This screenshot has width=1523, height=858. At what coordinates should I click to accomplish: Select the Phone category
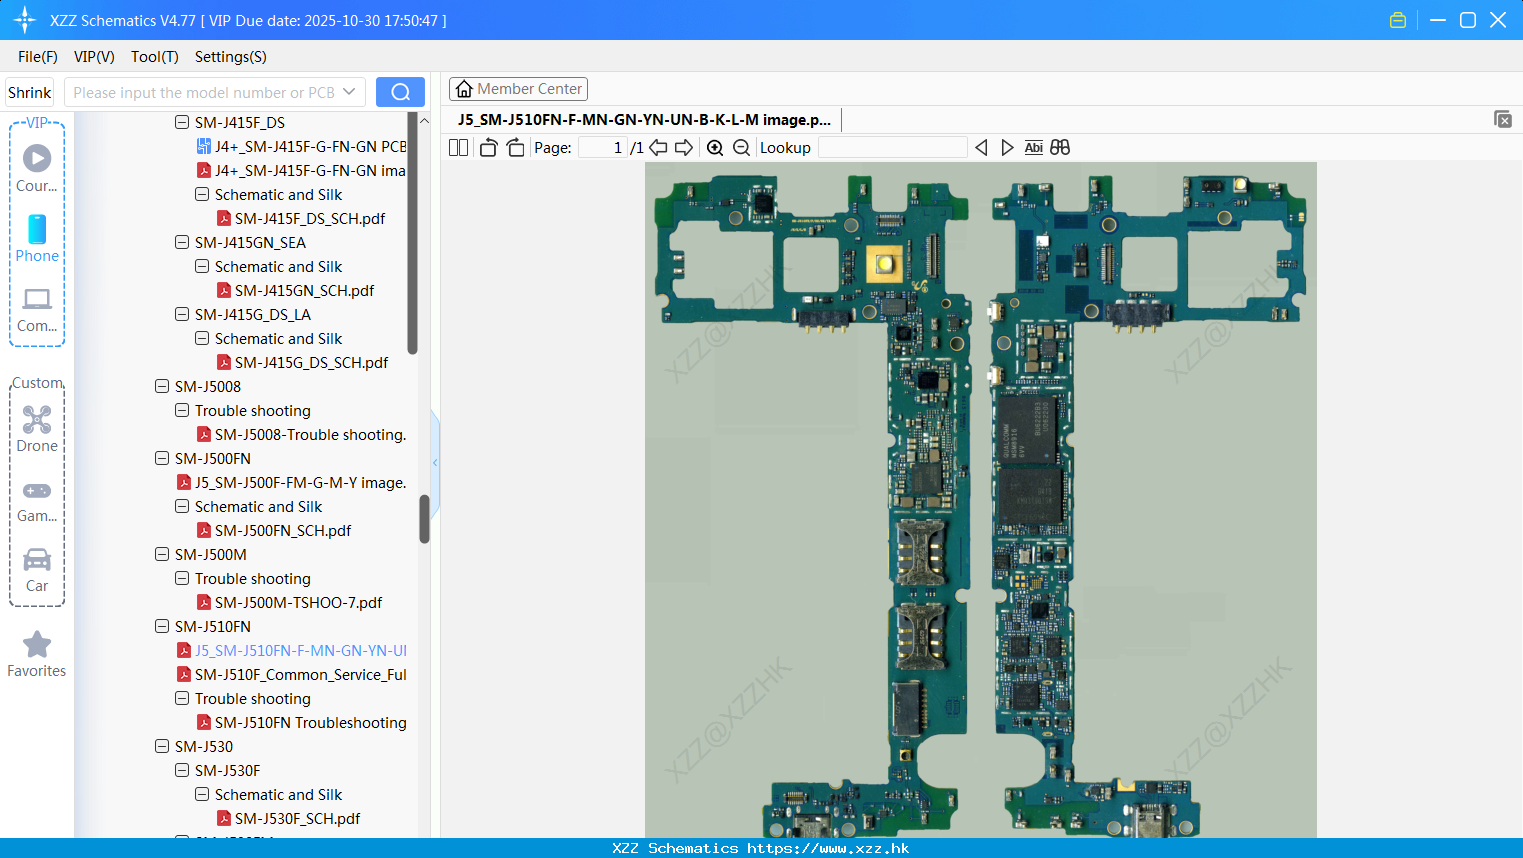point(37,239)
